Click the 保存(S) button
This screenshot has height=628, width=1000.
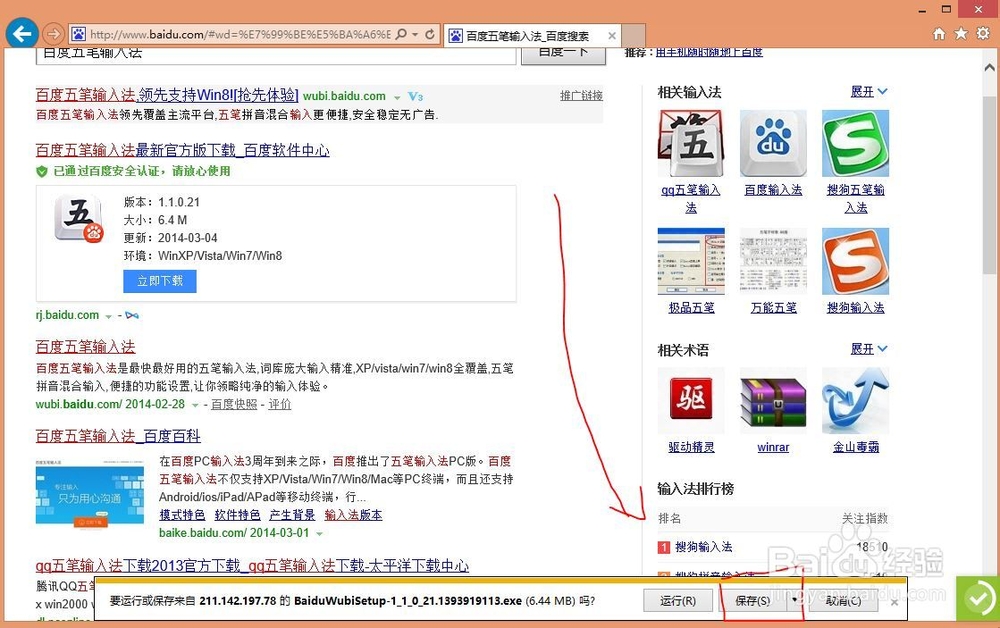click(x=753, y=601)
